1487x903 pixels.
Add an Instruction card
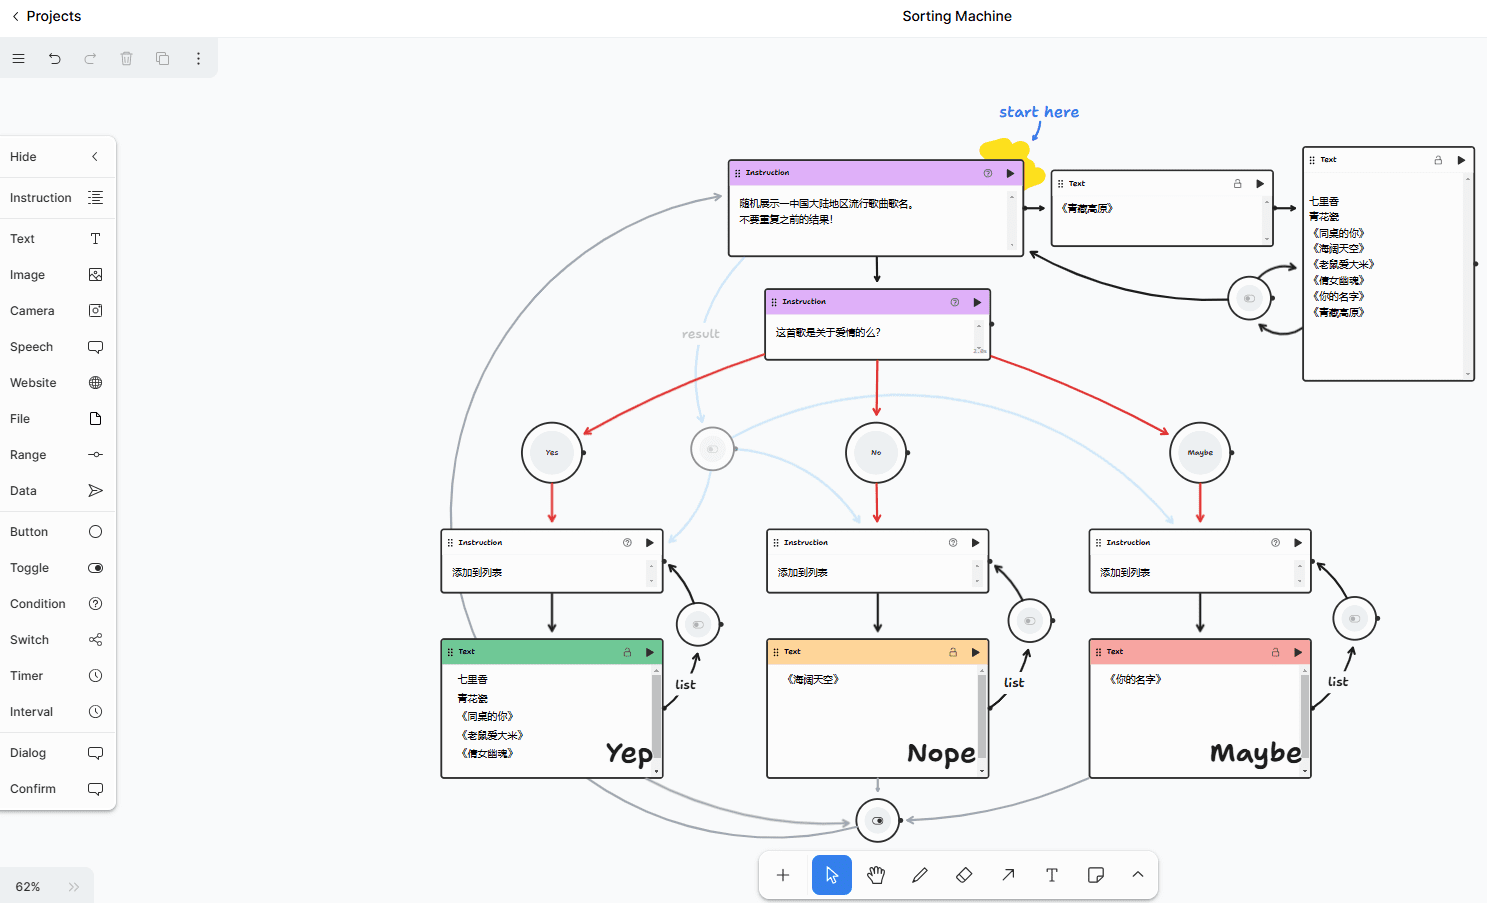(57, 198)
